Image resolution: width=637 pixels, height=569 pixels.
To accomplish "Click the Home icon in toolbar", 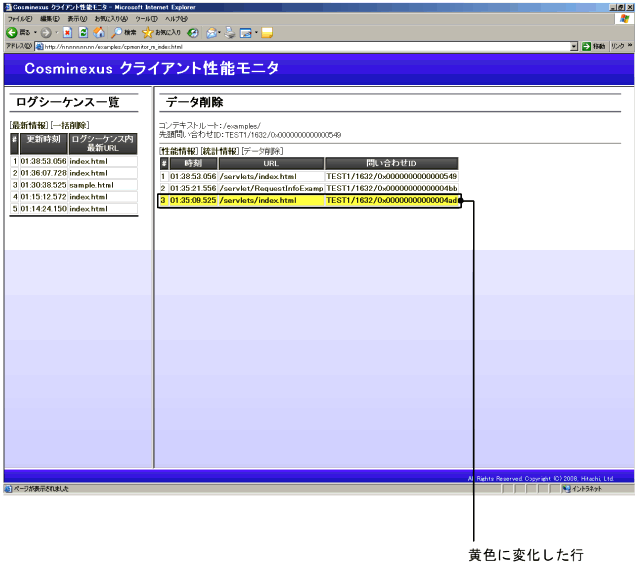I will click(x=99, y=32).
